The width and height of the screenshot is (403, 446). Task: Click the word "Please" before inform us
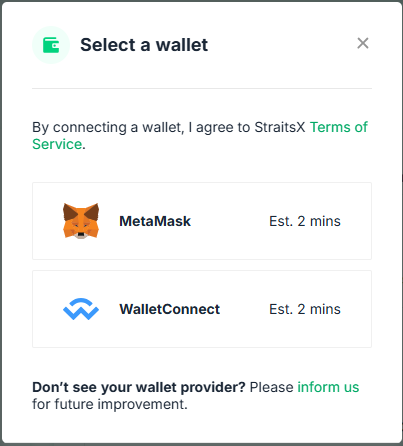click(272, 387)
